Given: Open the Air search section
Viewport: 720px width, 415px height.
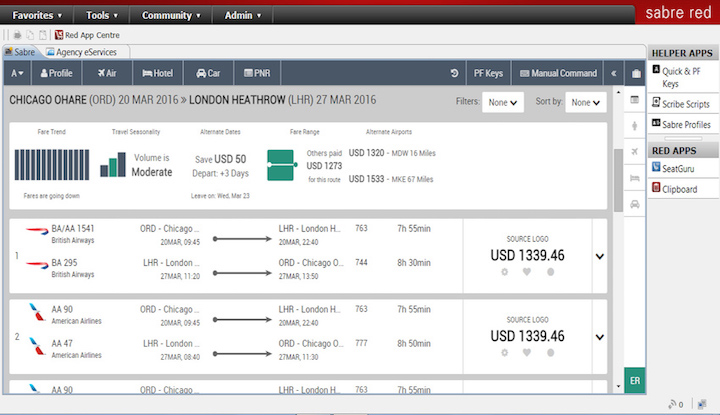Looking at the screenshot, I should point(107,73).
